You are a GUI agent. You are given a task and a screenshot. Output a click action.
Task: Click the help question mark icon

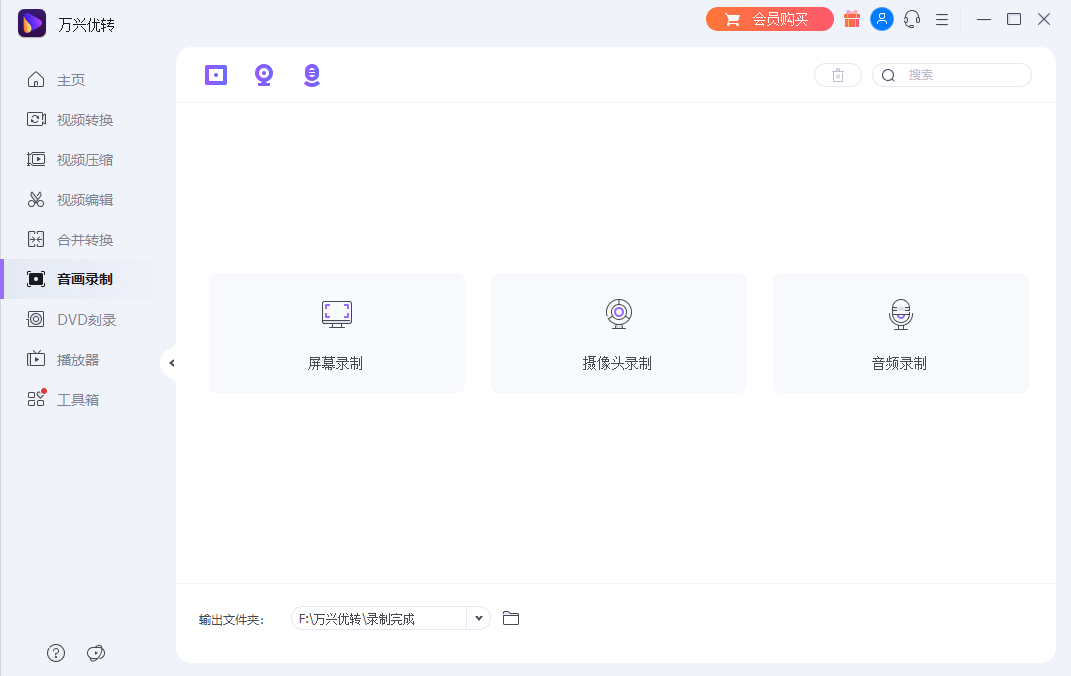55,652
